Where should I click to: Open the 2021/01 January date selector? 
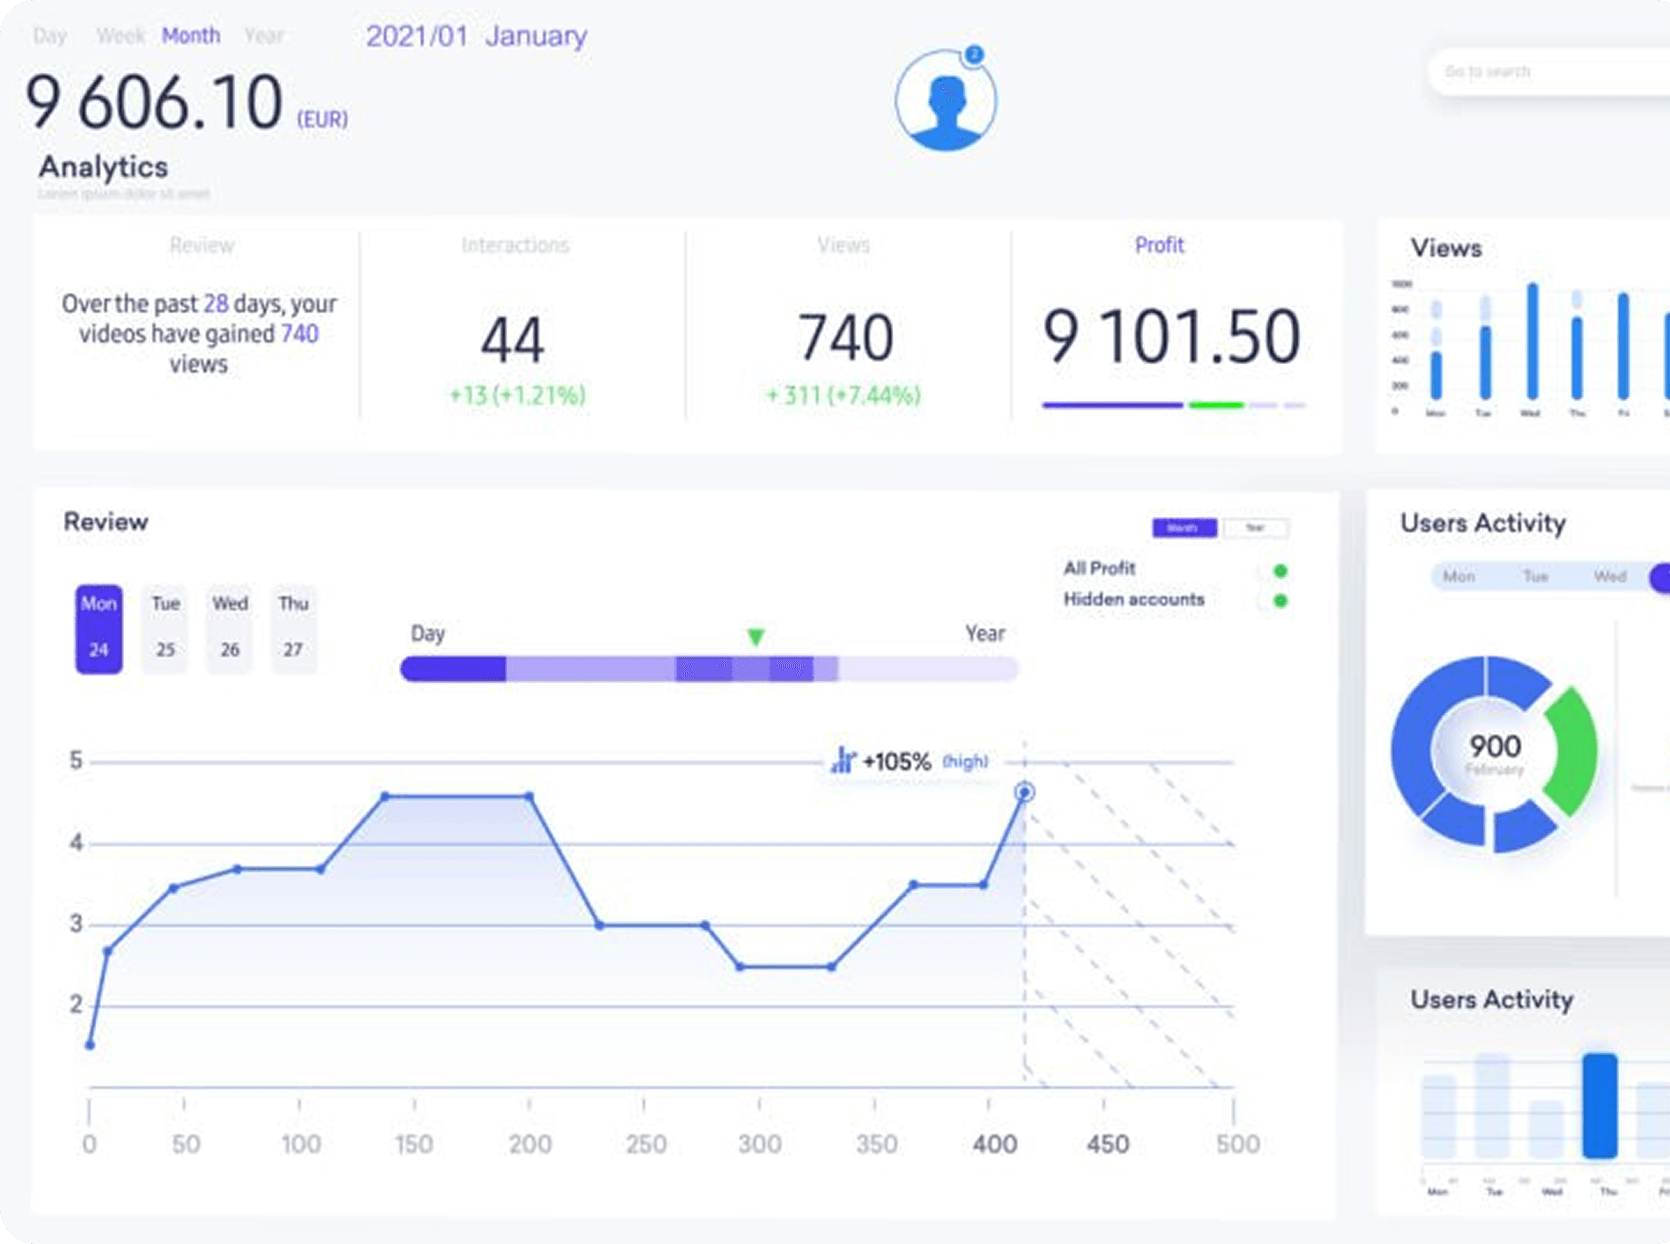tap(476, 36)
